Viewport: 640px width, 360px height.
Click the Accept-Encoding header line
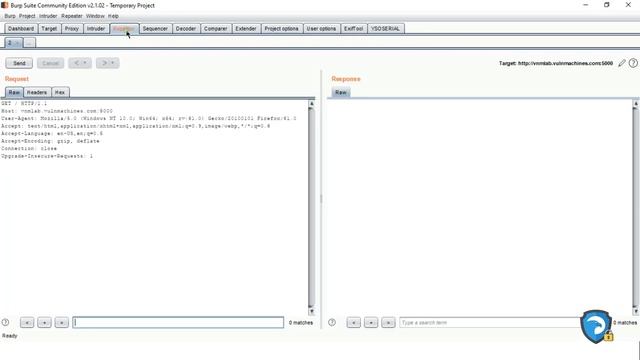(50, 141)
